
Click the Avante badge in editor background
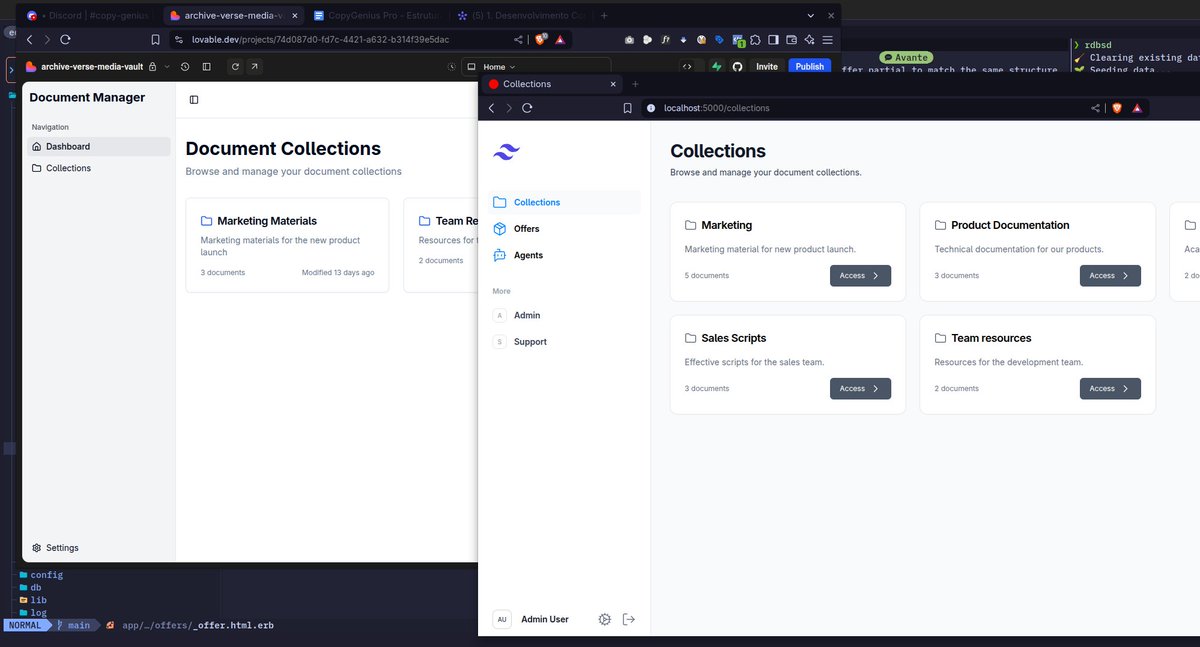906,58
